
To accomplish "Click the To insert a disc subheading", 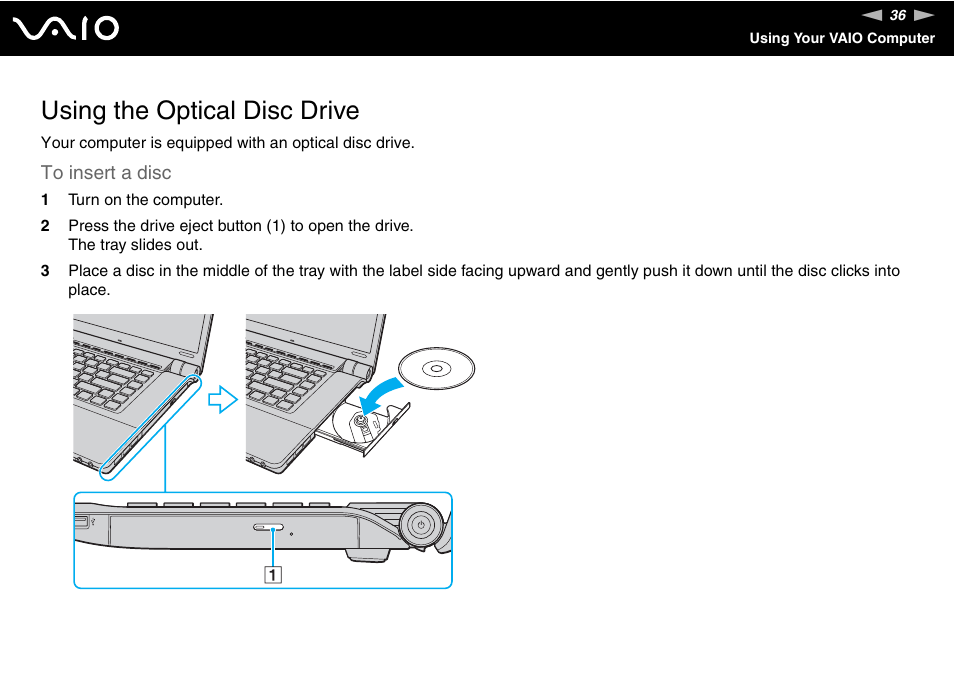I will point(106,173).
